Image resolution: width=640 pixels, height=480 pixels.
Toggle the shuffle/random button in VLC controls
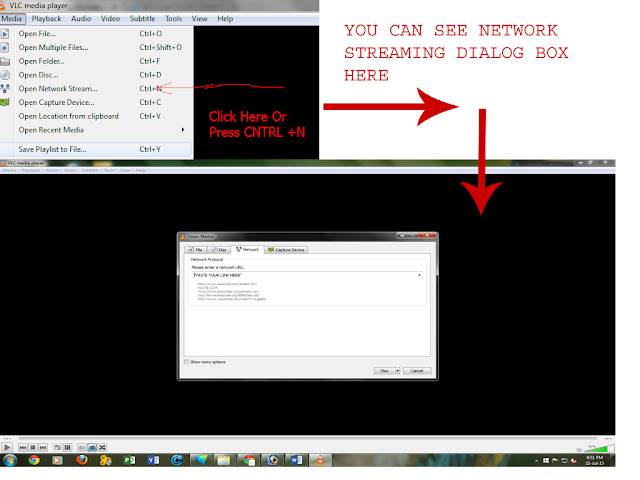[x=102, y=448]
